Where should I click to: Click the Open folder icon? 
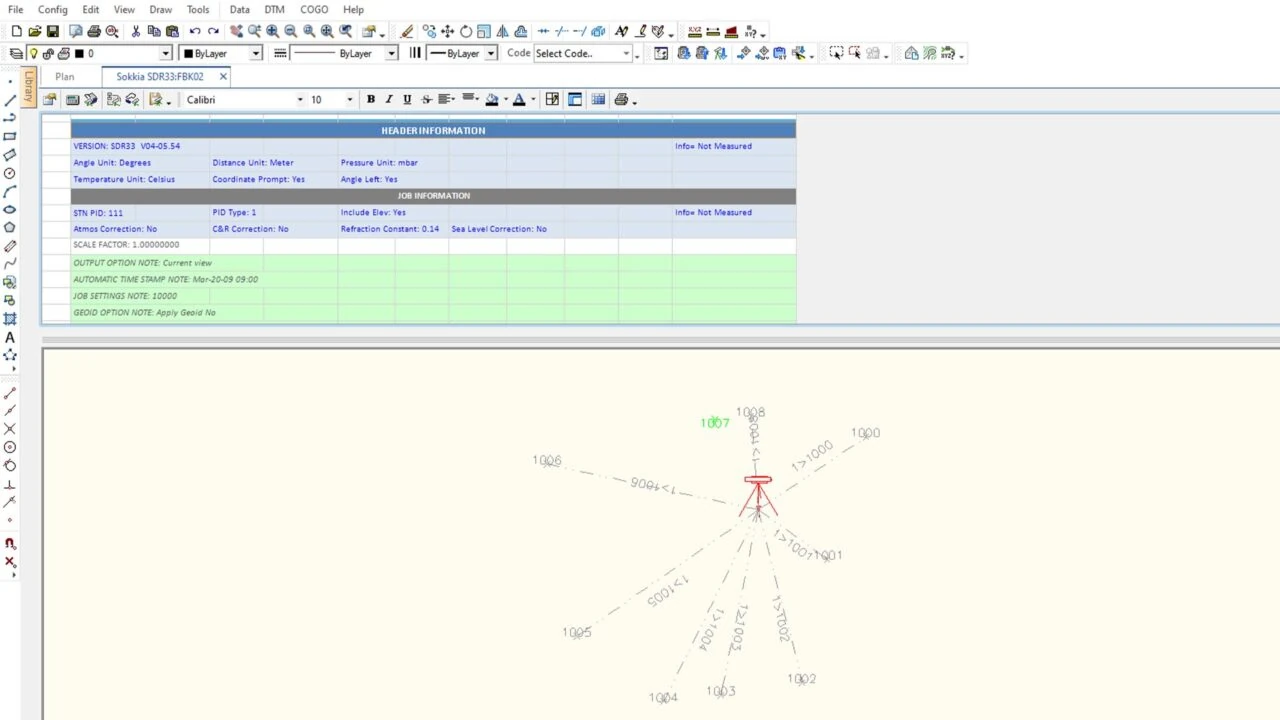(34, 32)
